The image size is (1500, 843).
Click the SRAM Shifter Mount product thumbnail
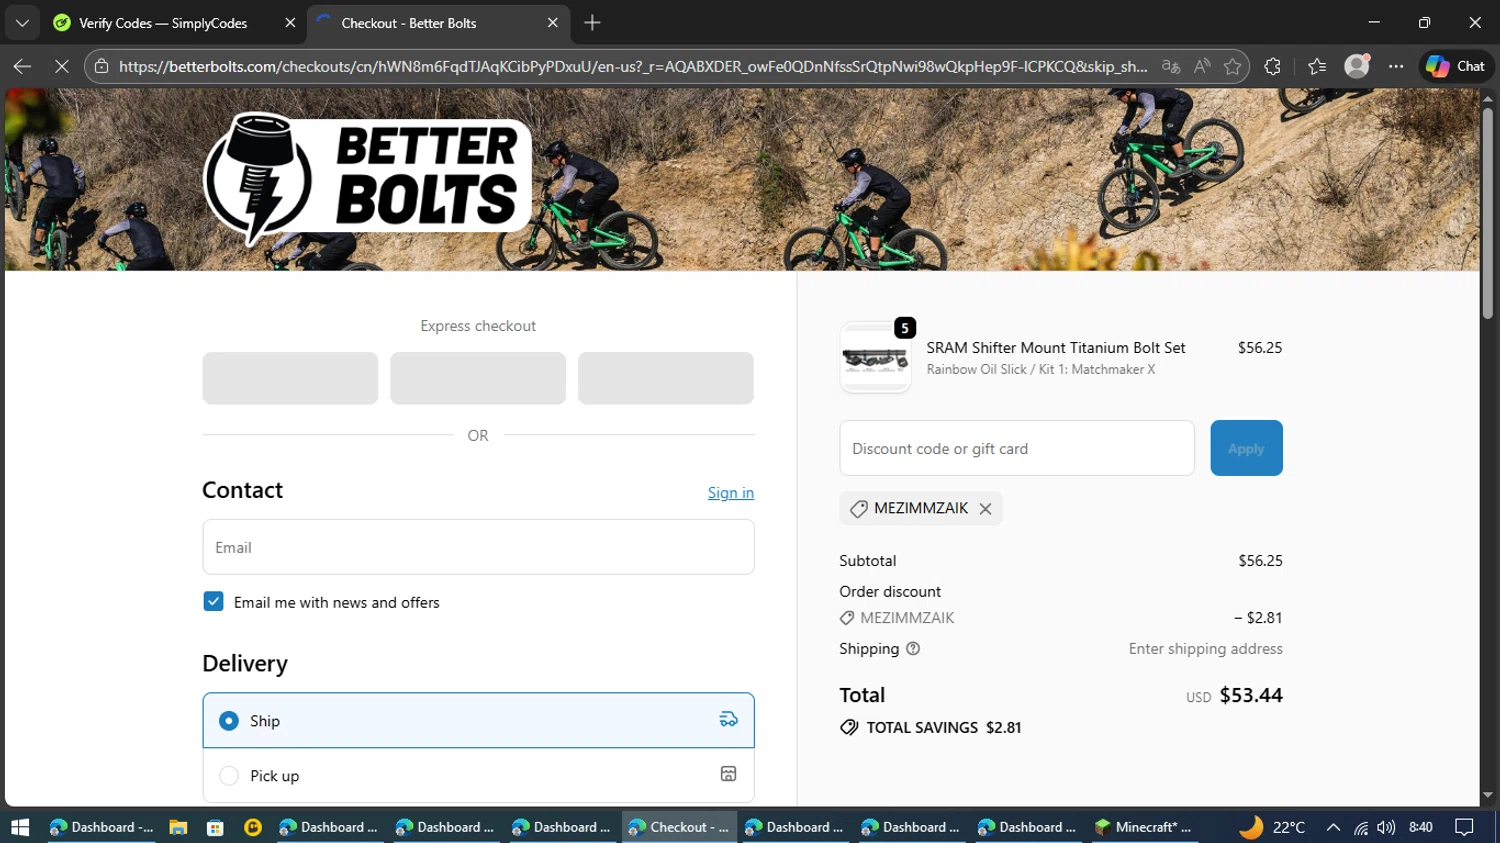pos(876,358)
